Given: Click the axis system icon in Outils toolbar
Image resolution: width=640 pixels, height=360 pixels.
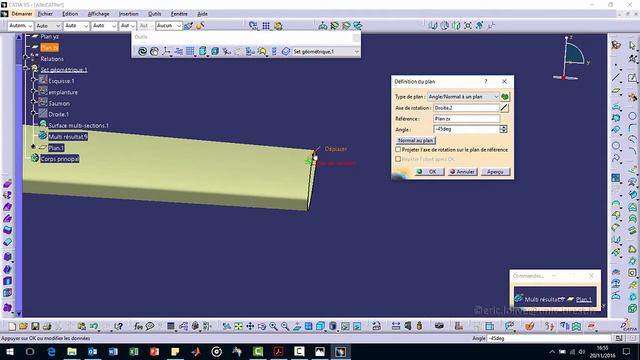Looking at the screenshot, I should point(166,51).
